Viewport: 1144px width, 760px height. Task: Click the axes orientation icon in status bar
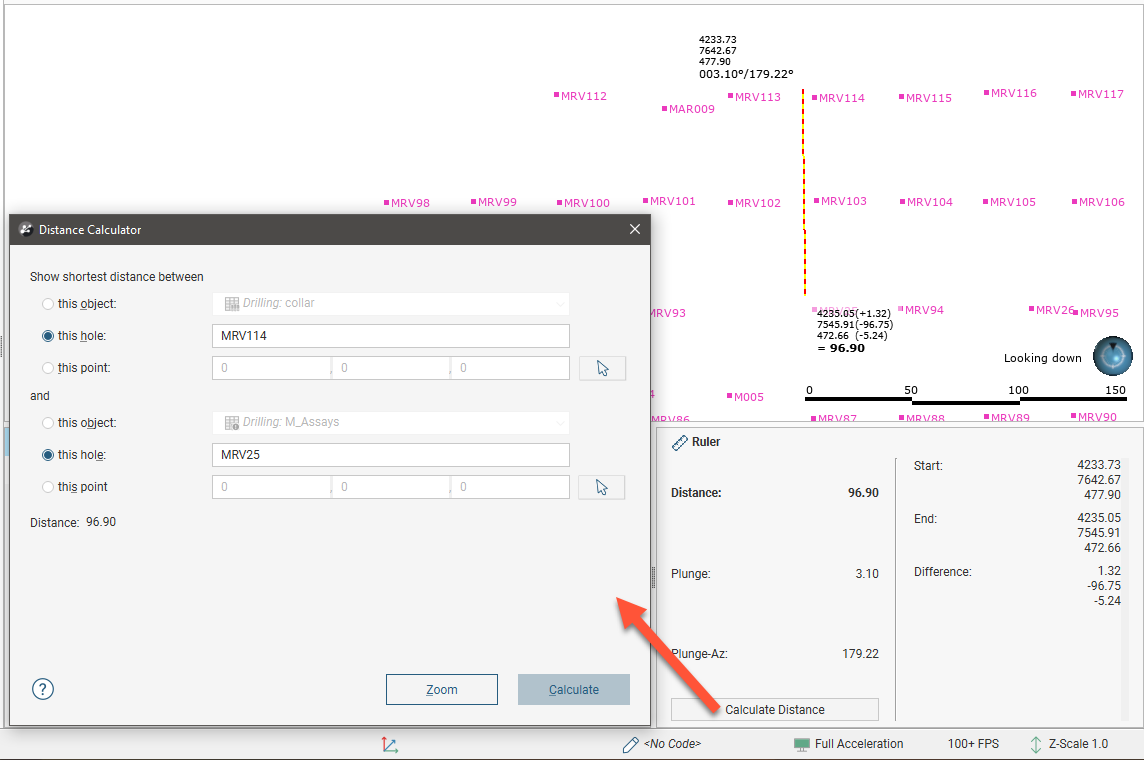click(389, 744)
